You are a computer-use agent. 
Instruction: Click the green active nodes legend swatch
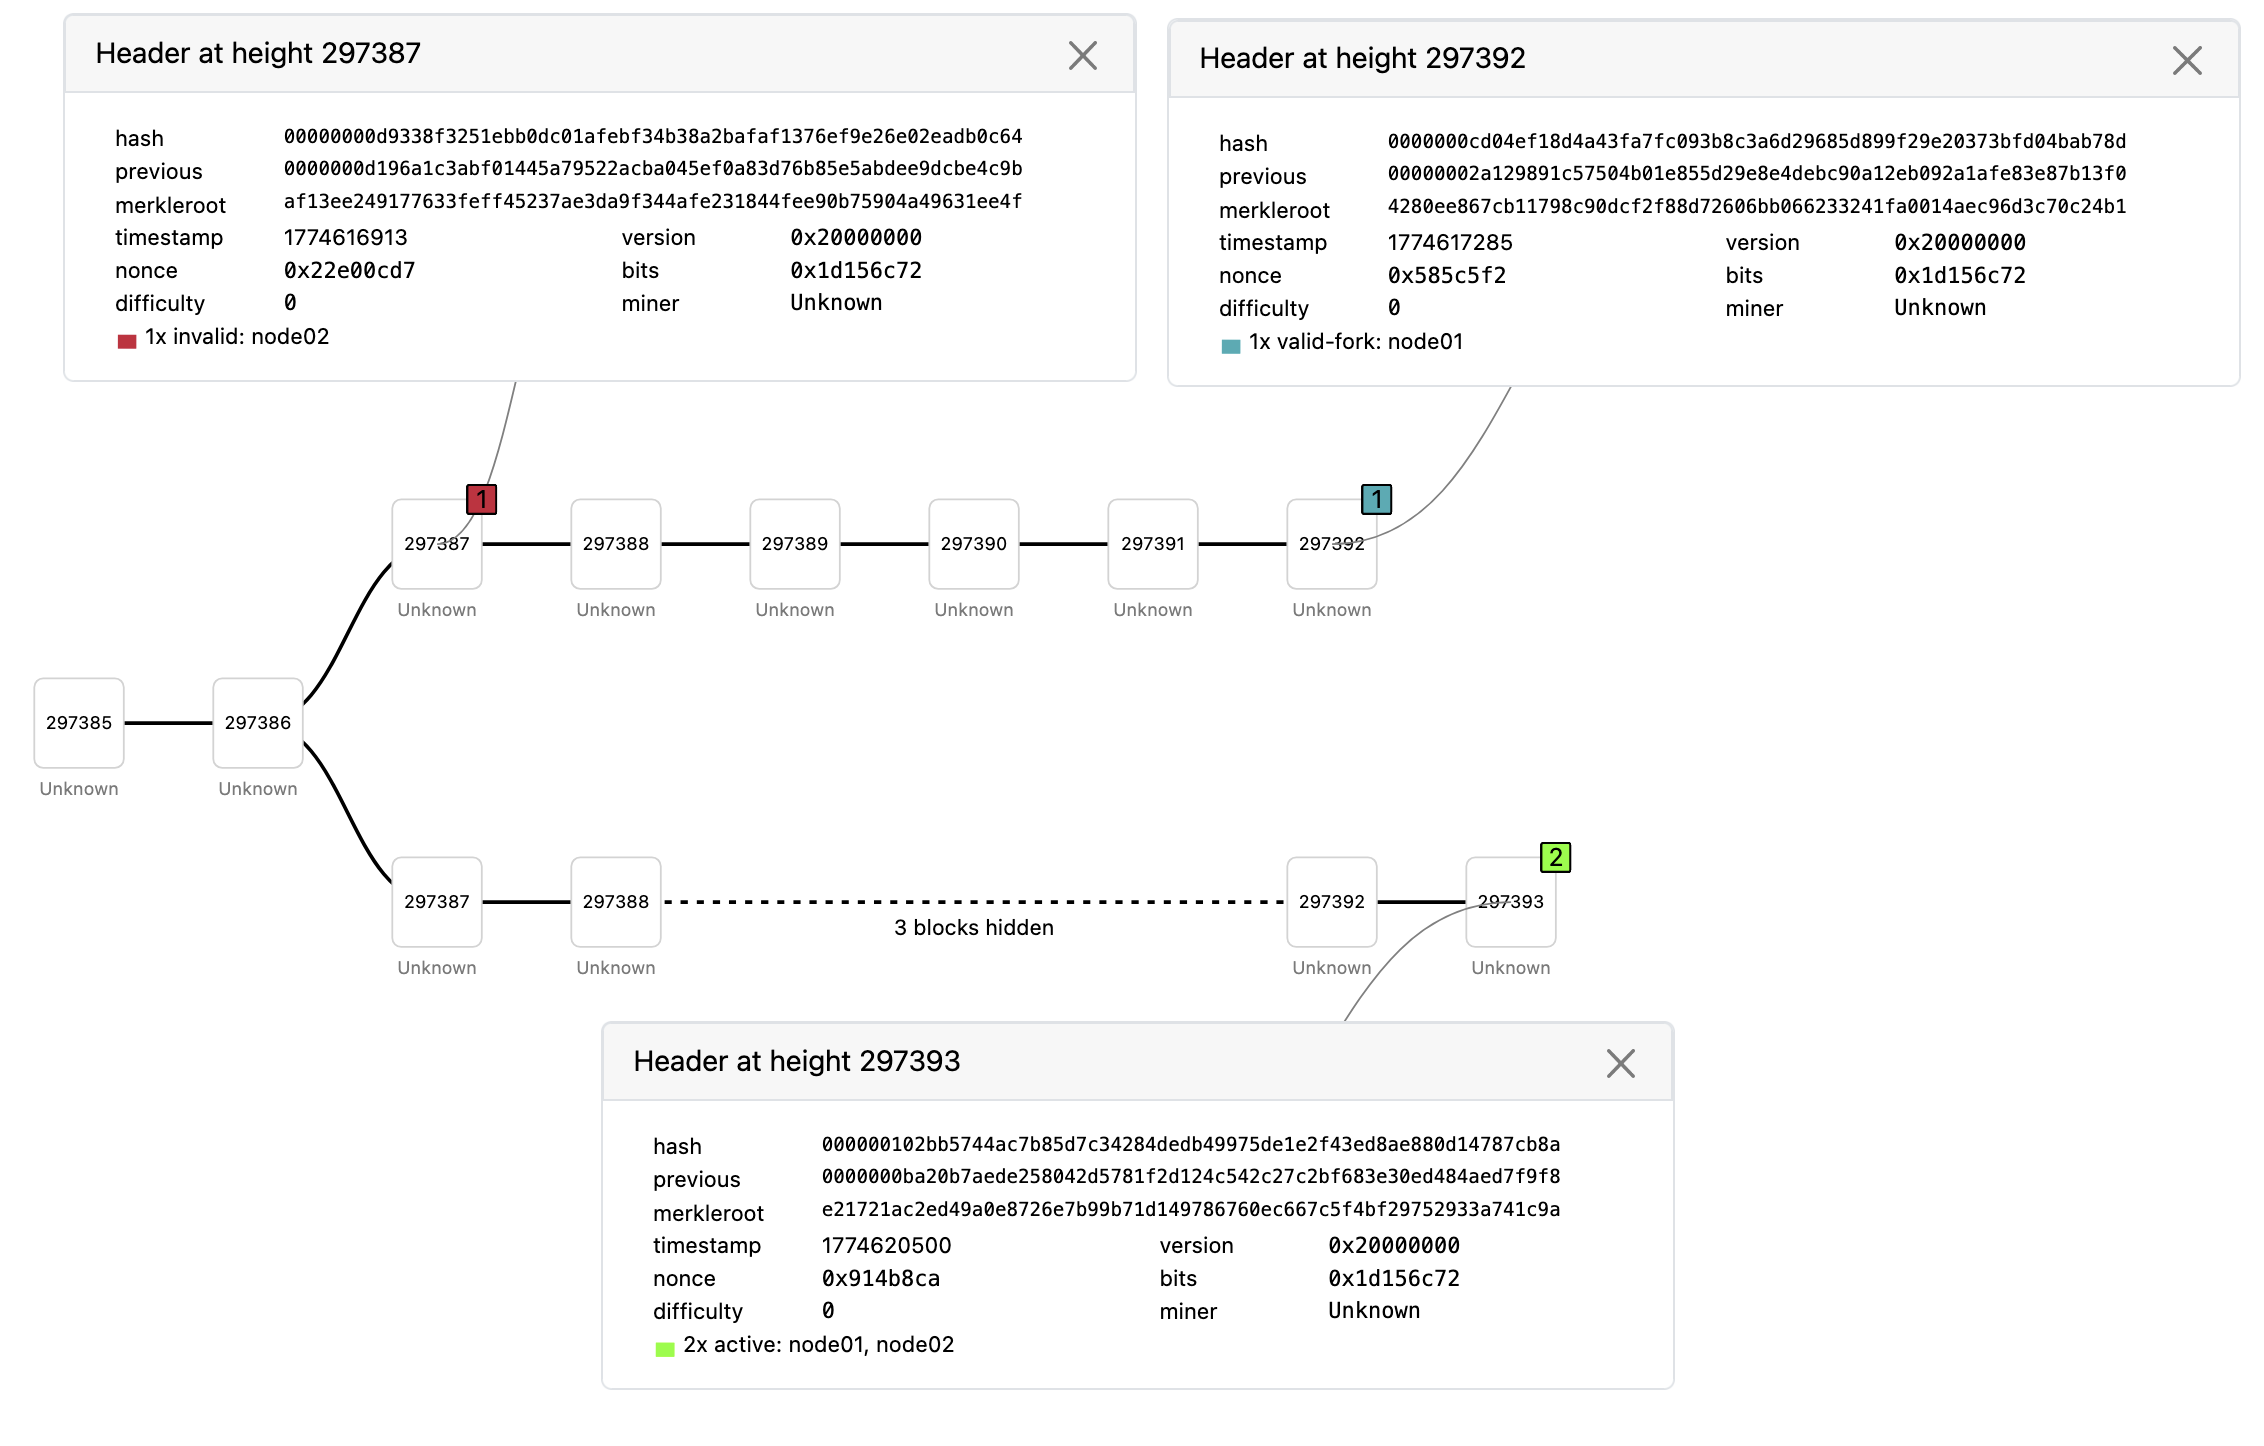(665, 1350)
